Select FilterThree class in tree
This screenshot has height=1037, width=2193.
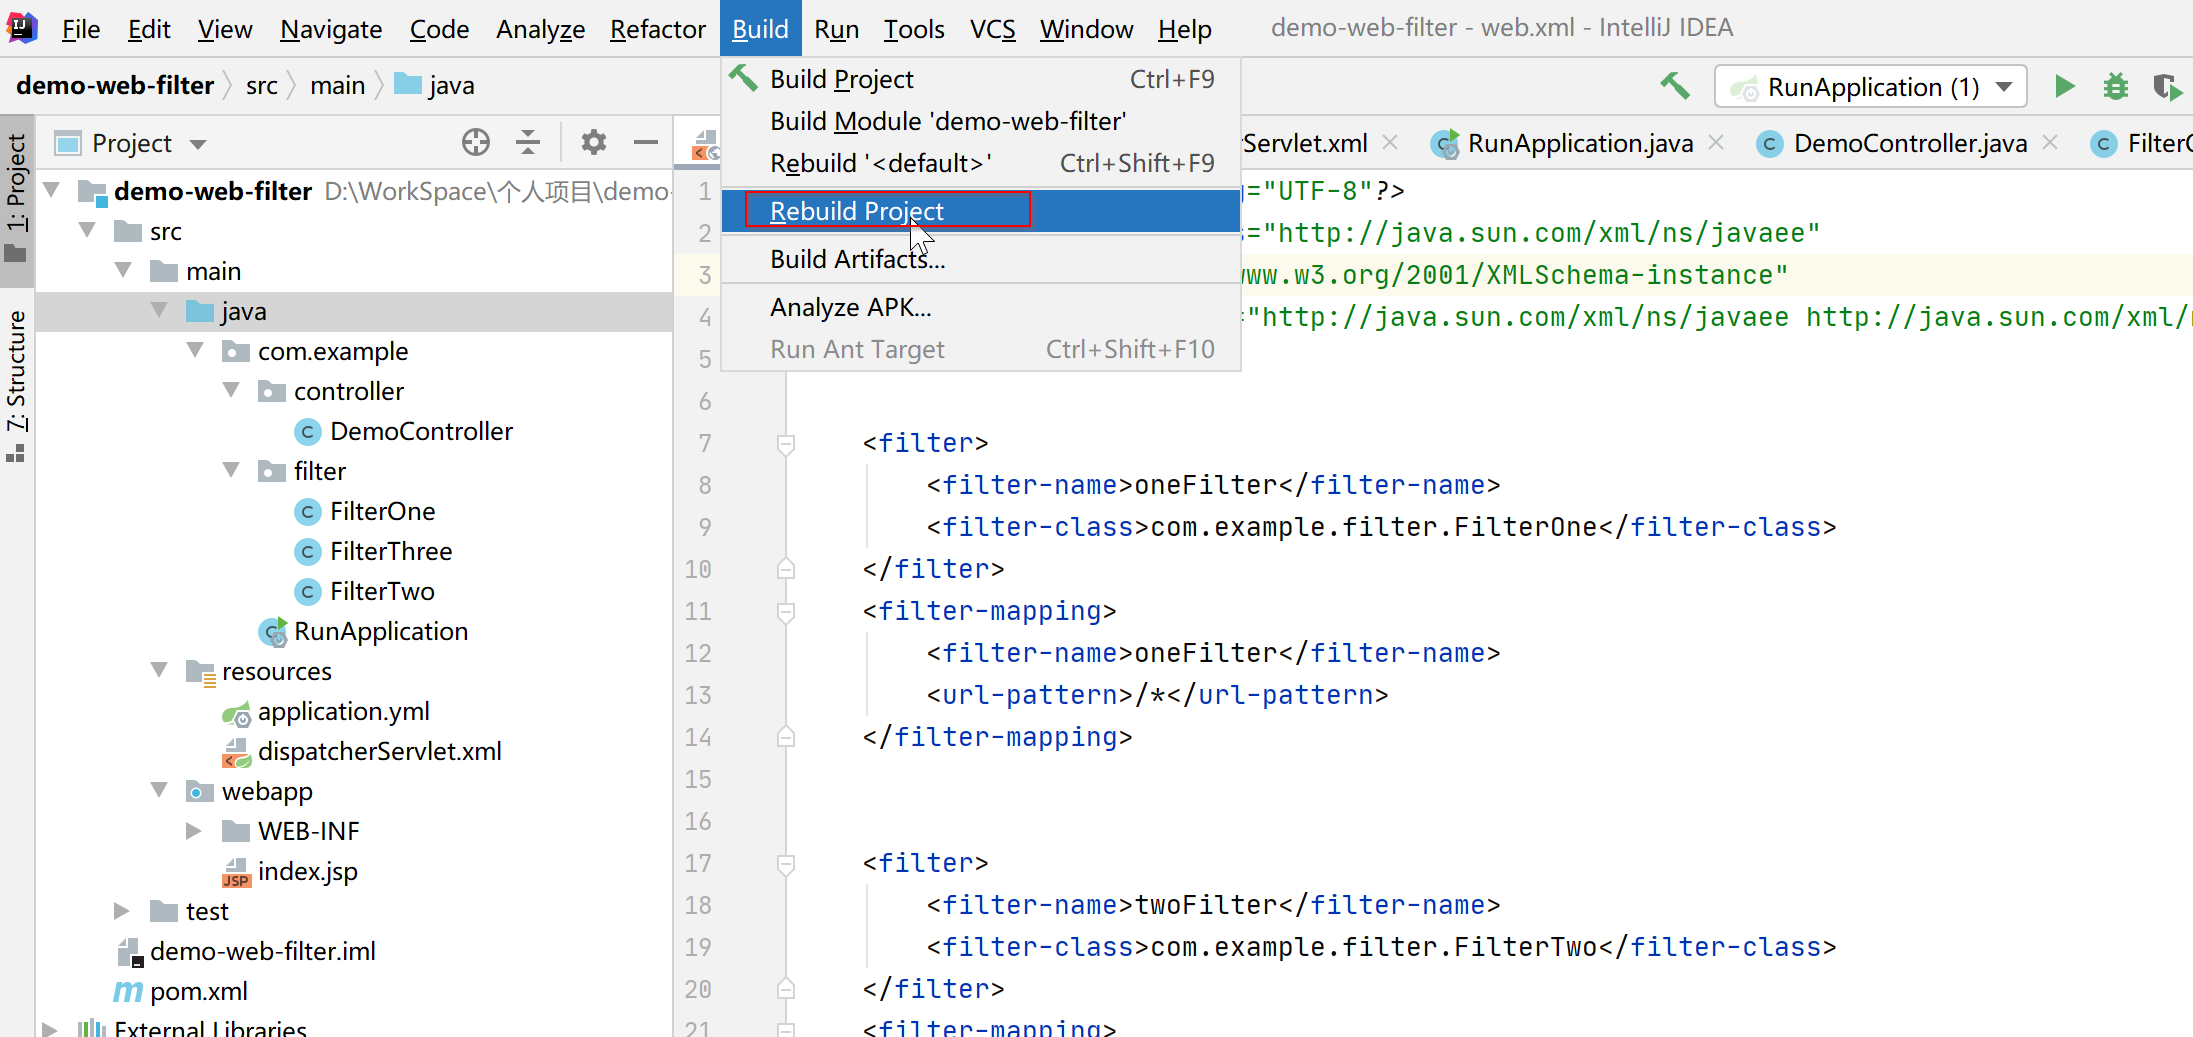click(391, 551)
